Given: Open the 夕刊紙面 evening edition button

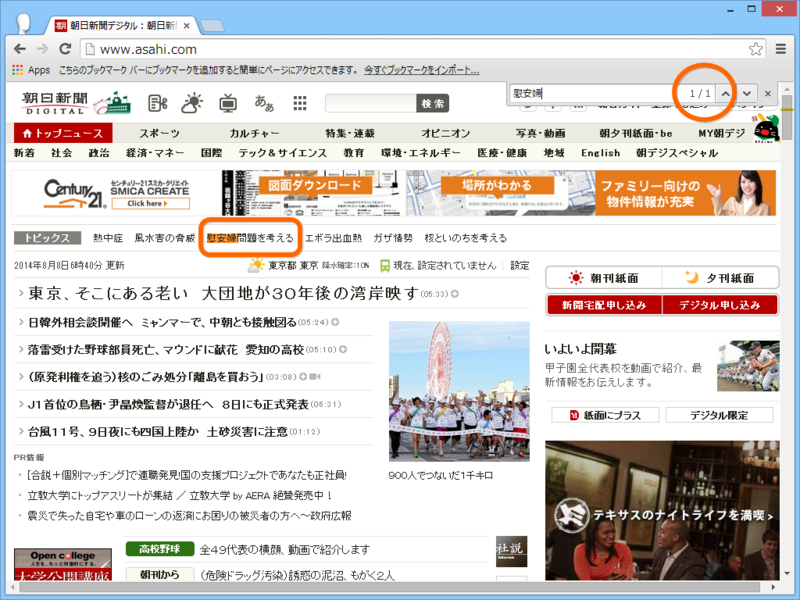Looking at the screenshot, I should click(720, 278).
